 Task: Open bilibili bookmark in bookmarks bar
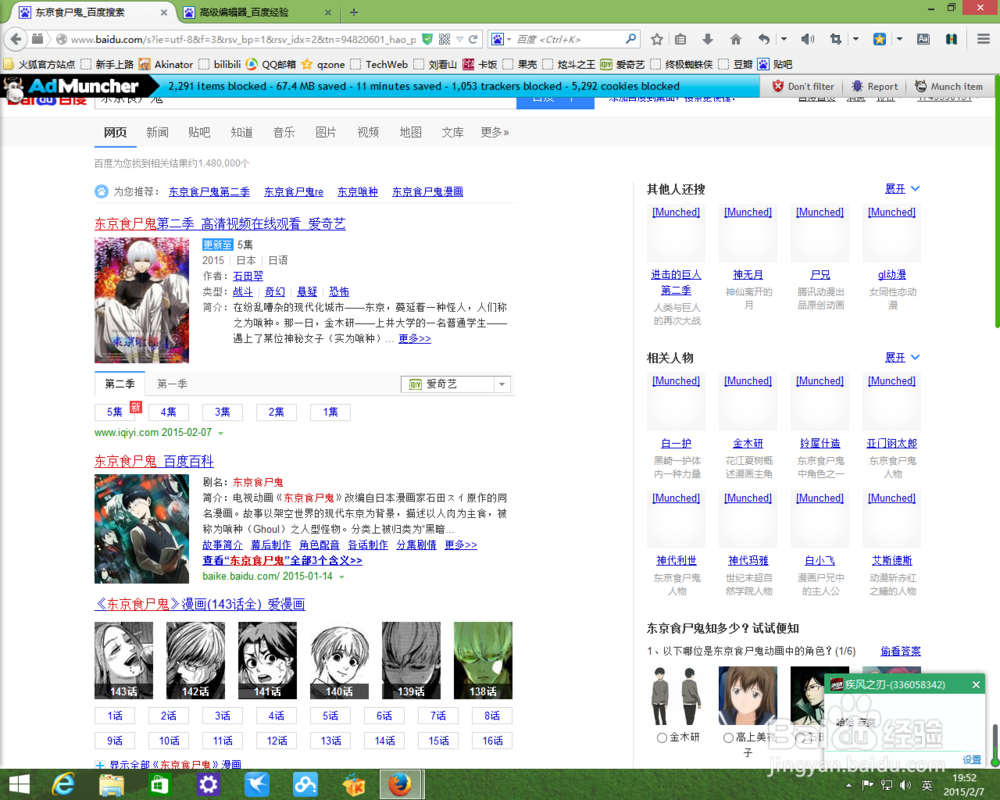point(221,64)
